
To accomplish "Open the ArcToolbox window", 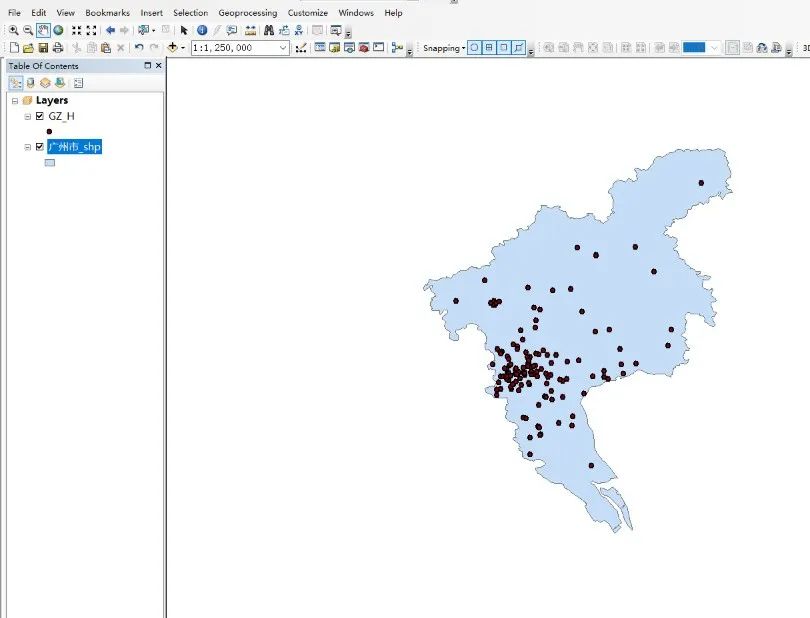I will 361,47.
